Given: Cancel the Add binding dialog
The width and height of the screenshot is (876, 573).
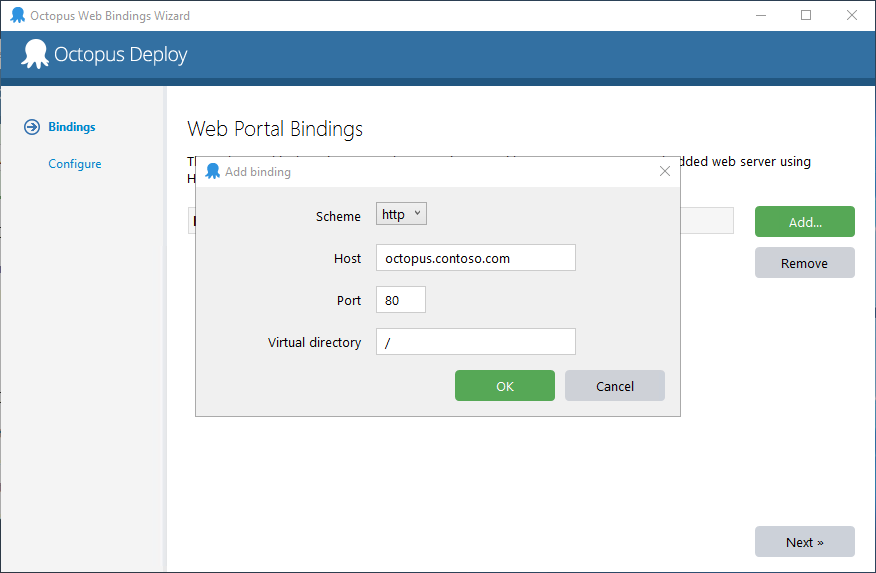Looking at the screenshot, I should [615, 385].
